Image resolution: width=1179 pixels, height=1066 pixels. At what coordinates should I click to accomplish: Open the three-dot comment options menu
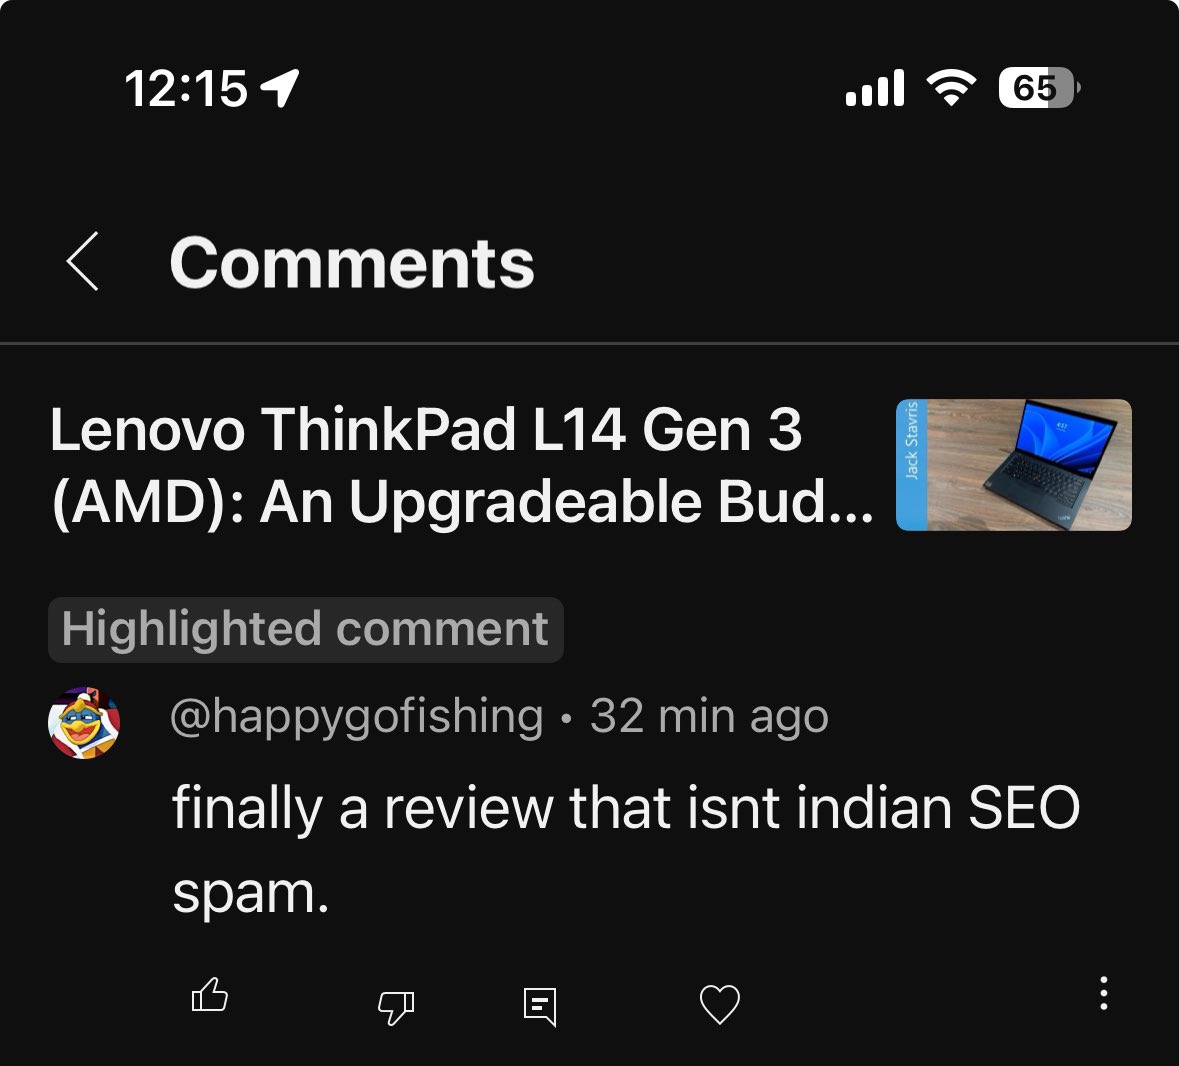(1103, 993)
